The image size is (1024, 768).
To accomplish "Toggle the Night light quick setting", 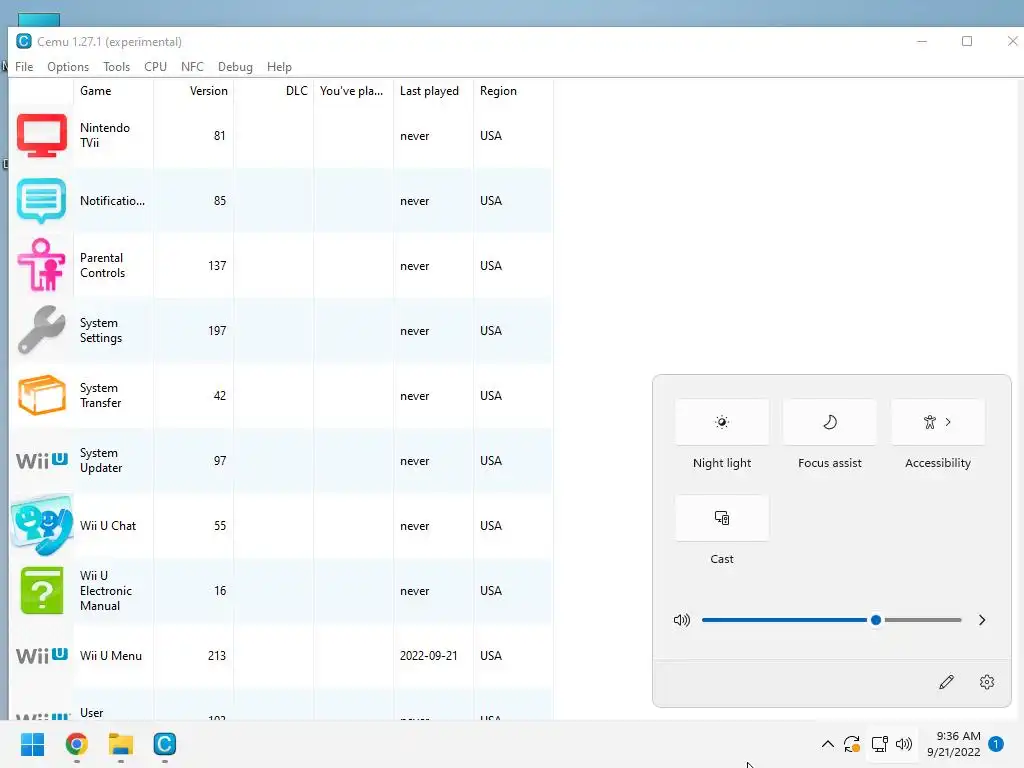I will click(722, 422).
